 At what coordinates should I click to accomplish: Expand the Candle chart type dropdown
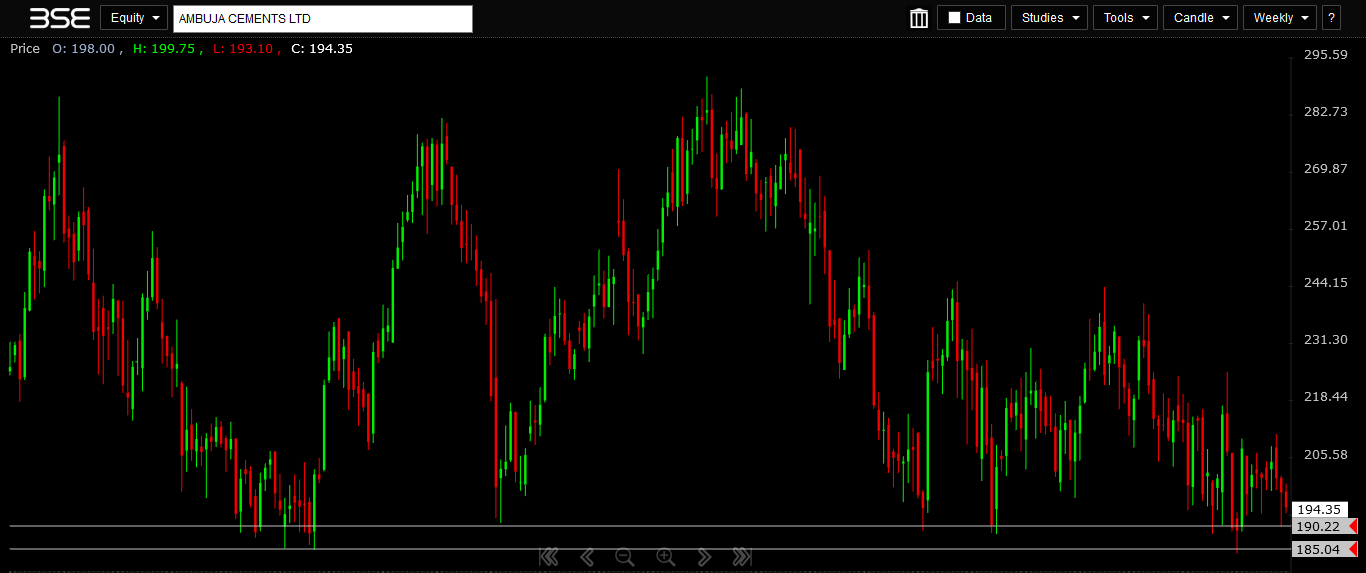tap(1200, 18)
